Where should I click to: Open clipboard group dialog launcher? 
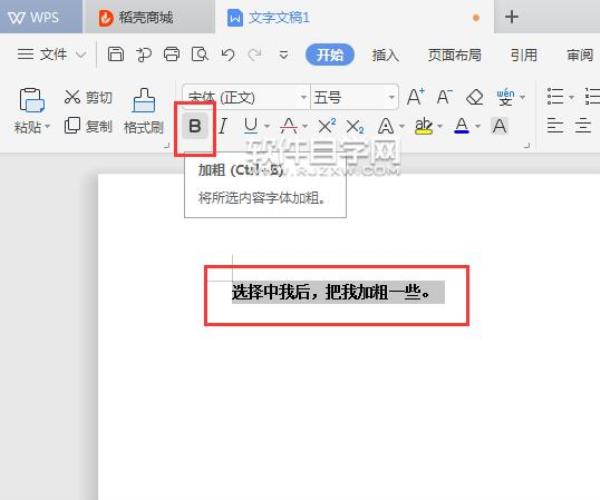point(166,145)
